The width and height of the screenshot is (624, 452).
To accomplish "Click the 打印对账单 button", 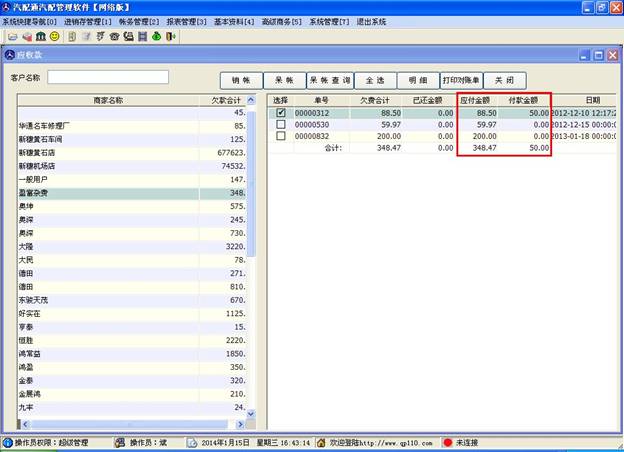I will coord(460,80).
